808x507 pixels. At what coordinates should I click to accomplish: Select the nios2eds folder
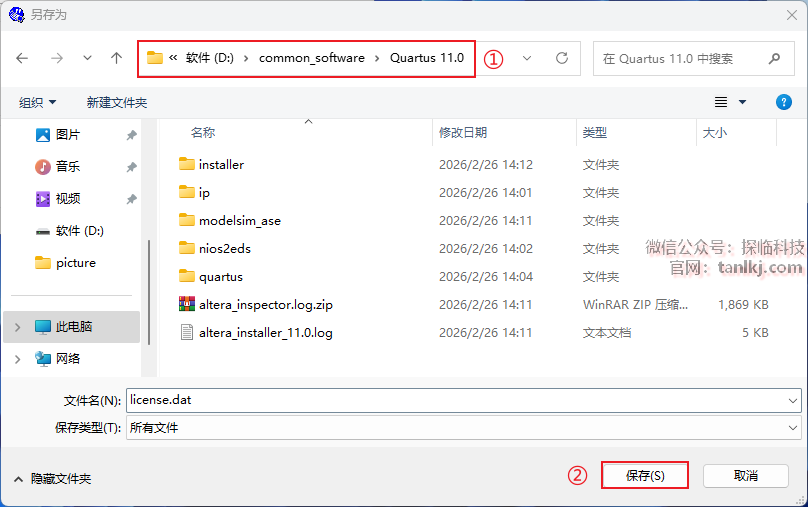point(225,249)
